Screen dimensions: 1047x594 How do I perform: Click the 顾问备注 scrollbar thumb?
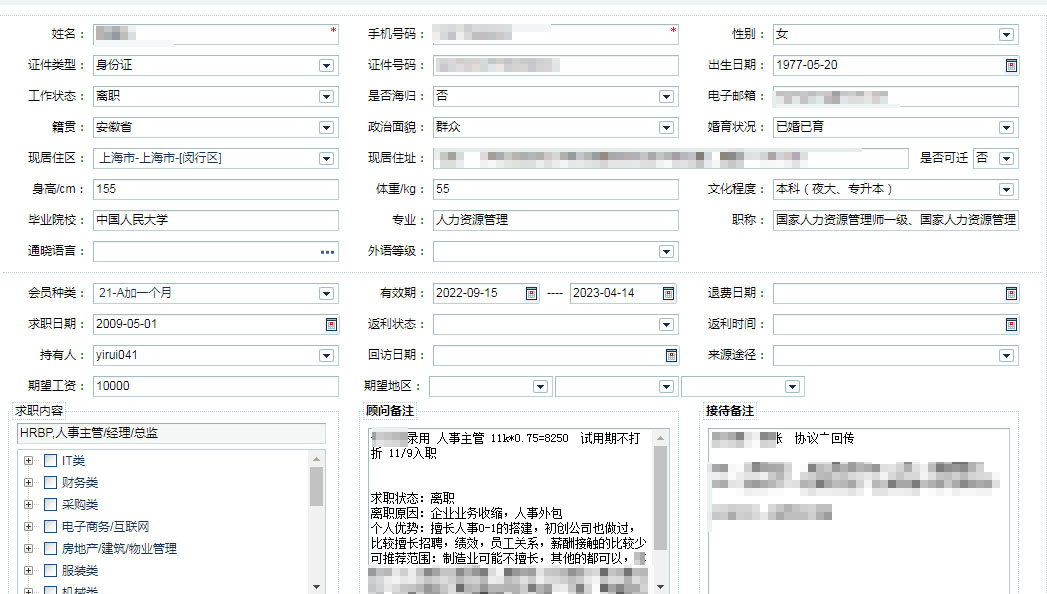660,497
